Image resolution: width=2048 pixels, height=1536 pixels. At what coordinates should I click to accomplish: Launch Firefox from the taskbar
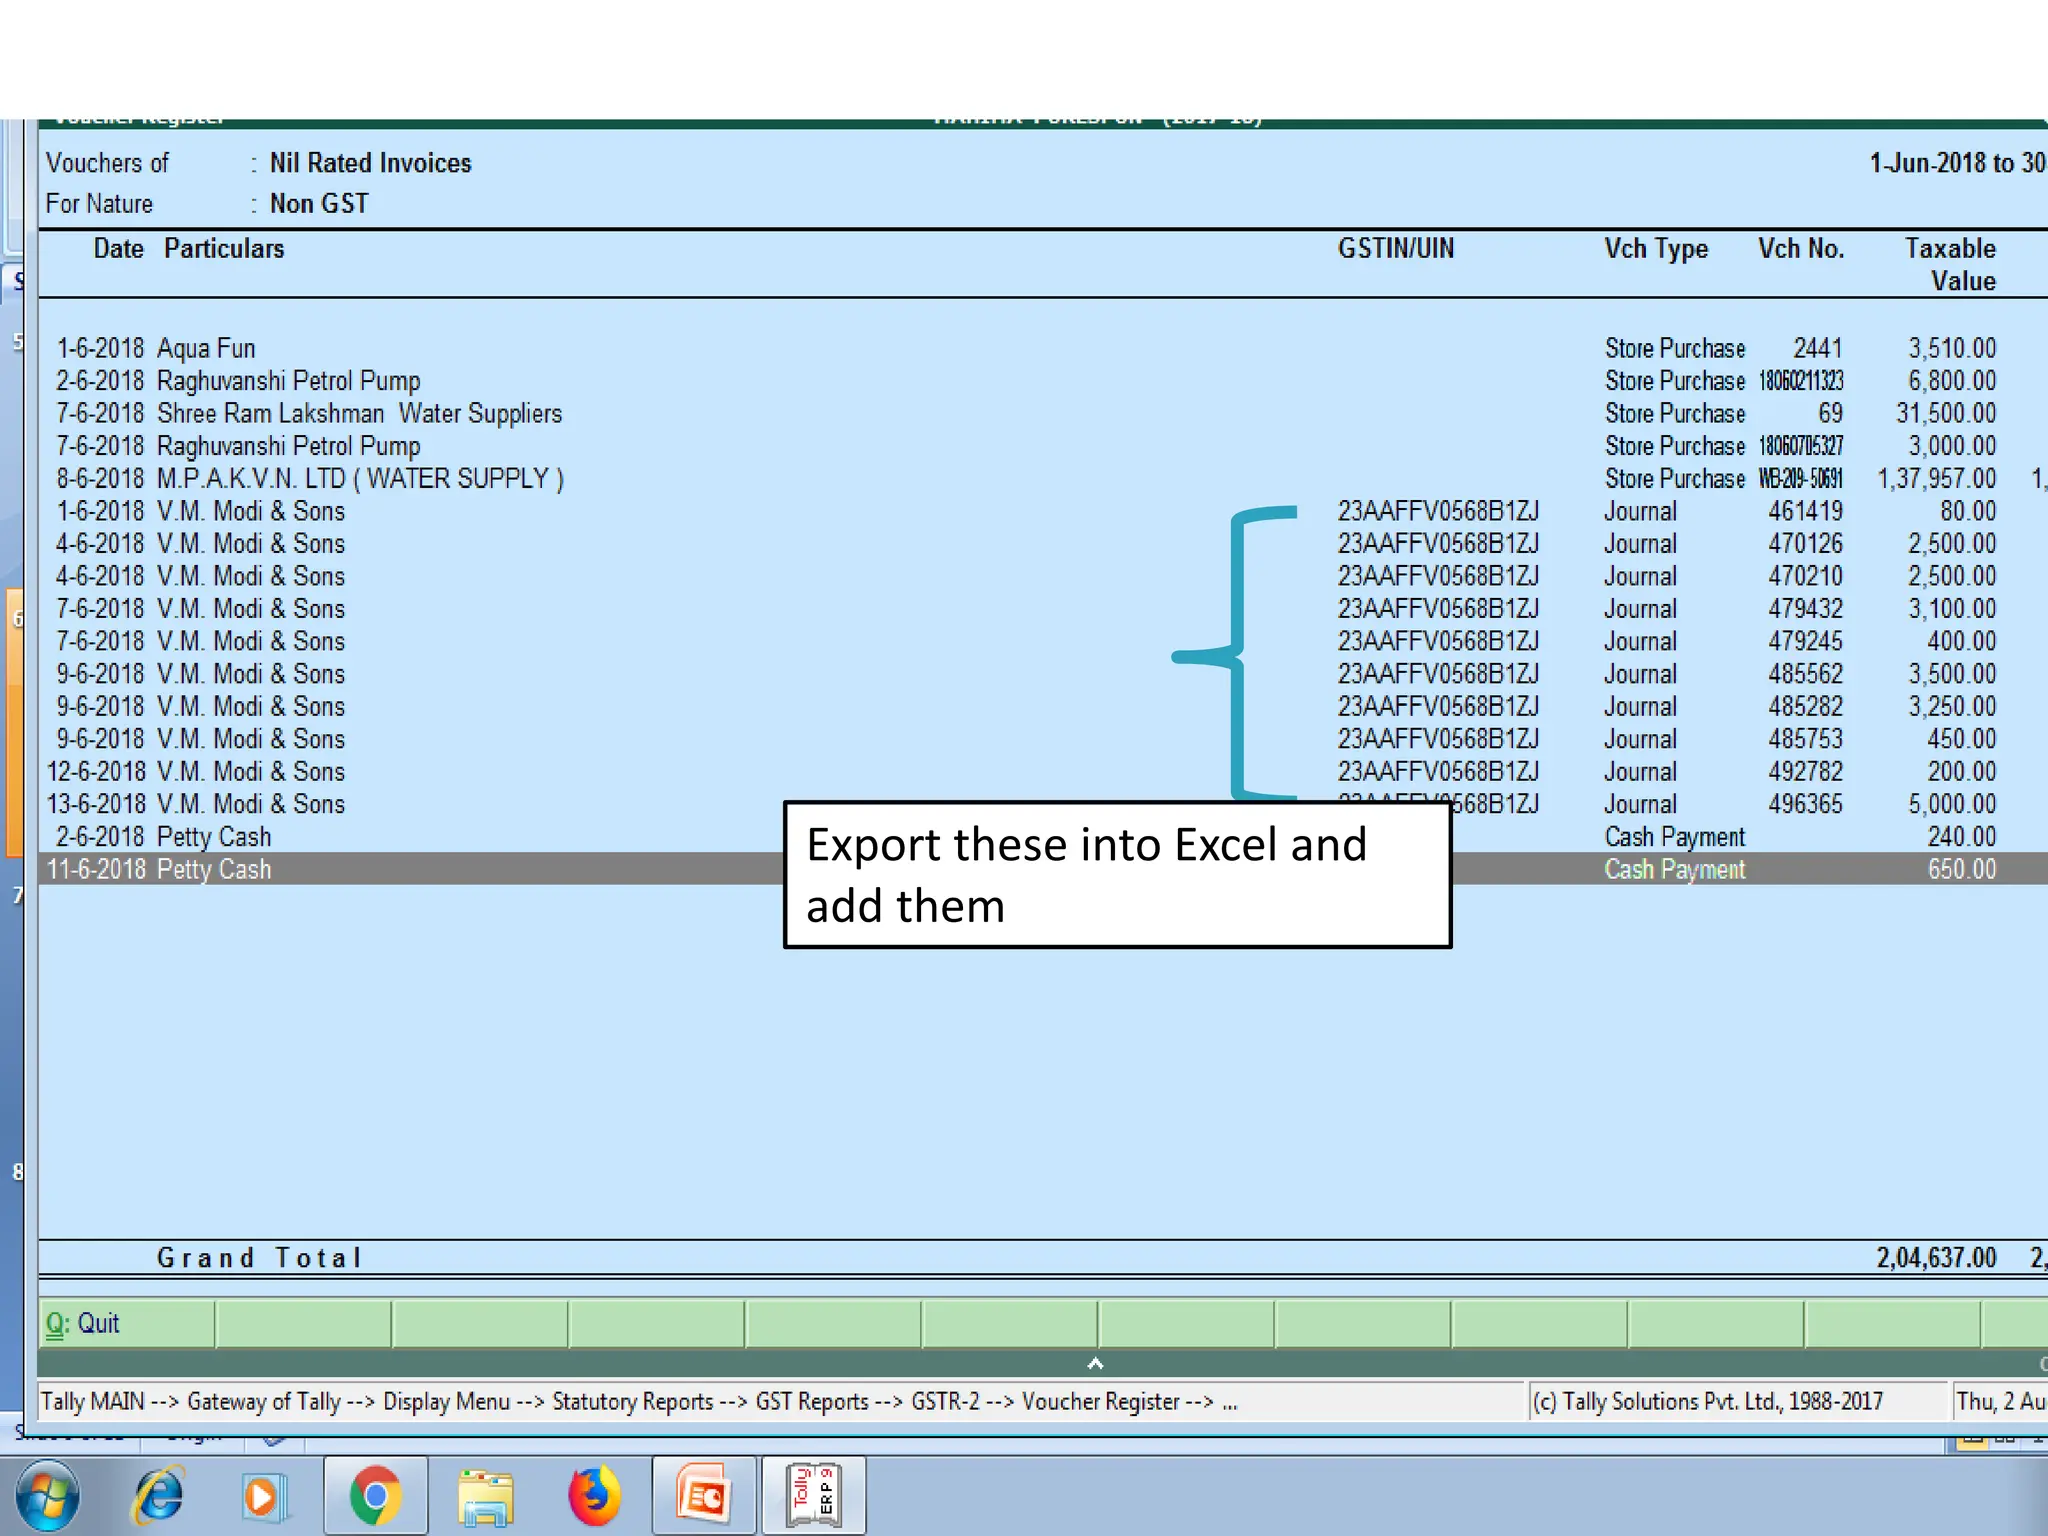[x=594, y=1497]
